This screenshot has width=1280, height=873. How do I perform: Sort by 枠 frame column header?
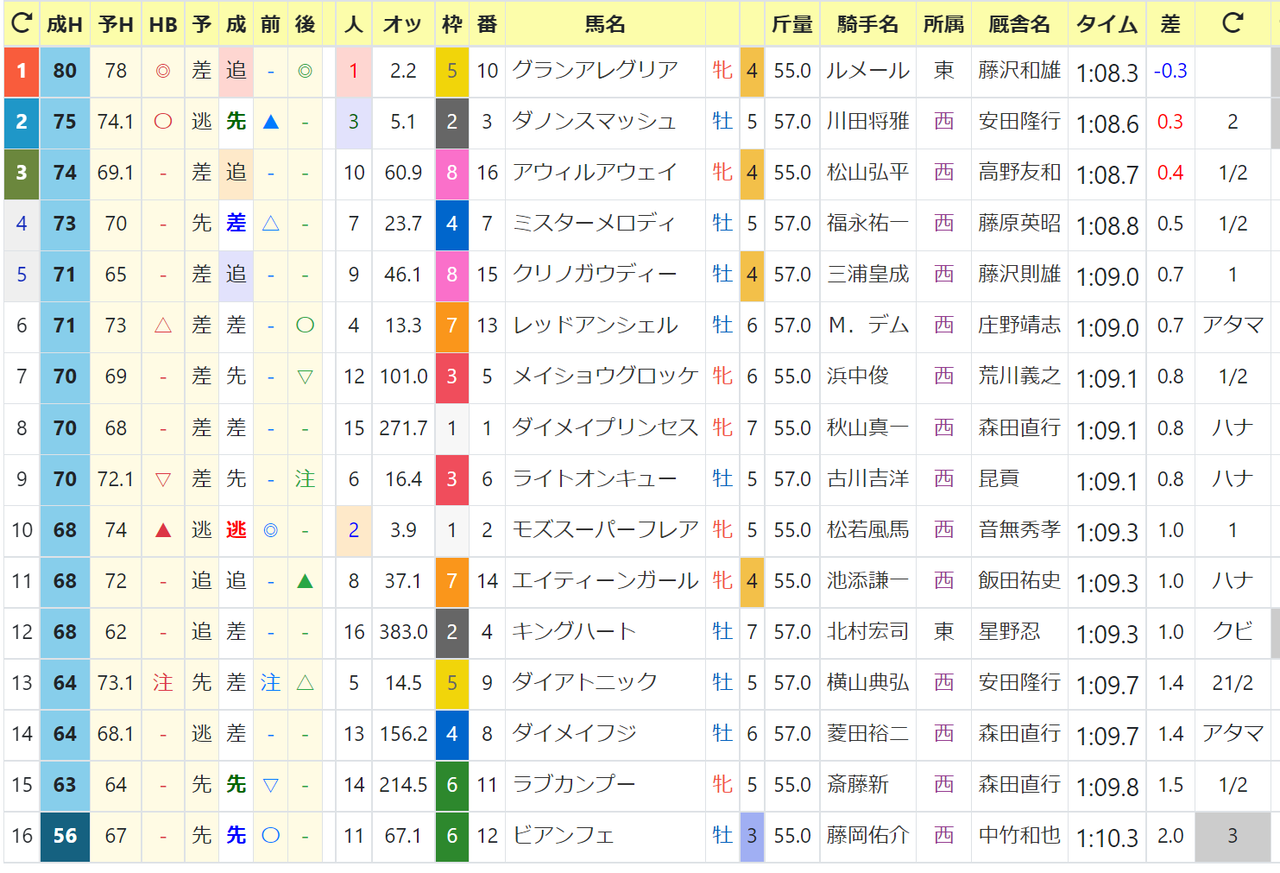coord(452,25)
